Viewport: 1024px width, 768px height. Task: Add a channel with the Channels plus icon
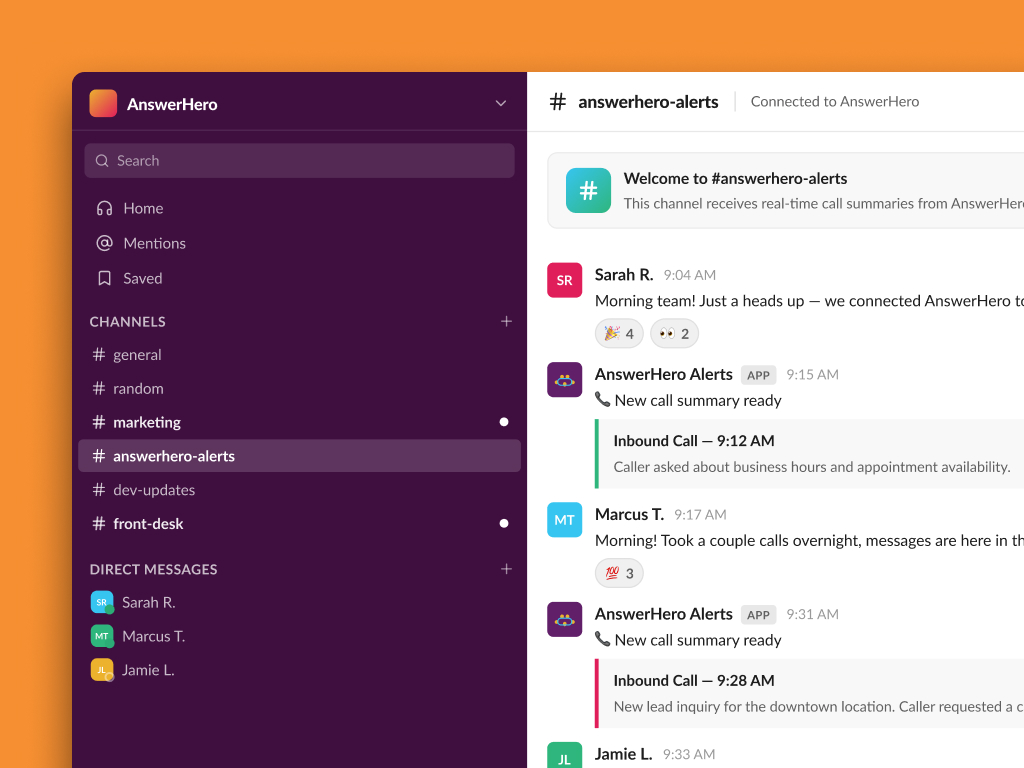[506, 321]
